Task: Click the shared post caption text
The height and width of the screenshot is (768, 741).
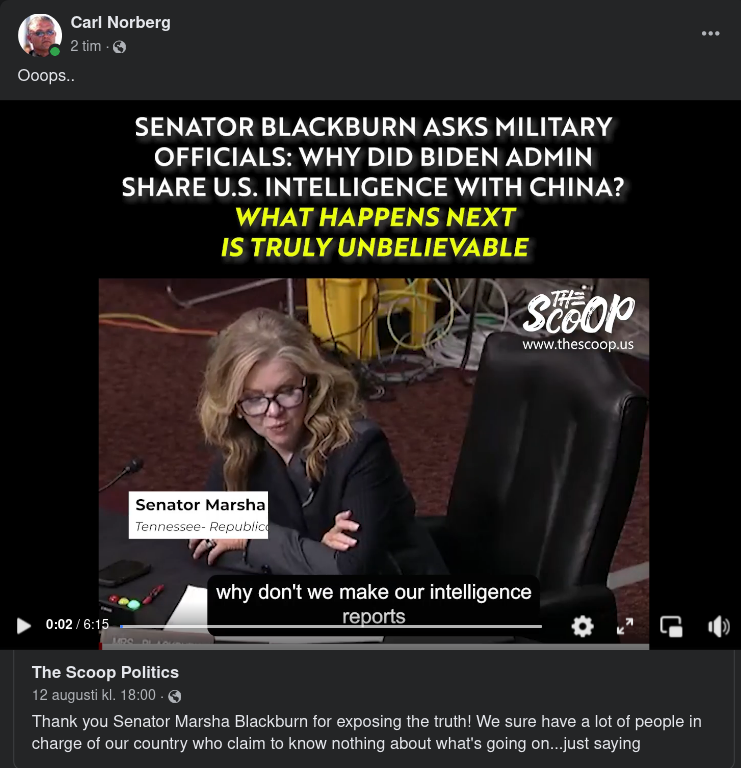Action: click(x=366, y=732)
